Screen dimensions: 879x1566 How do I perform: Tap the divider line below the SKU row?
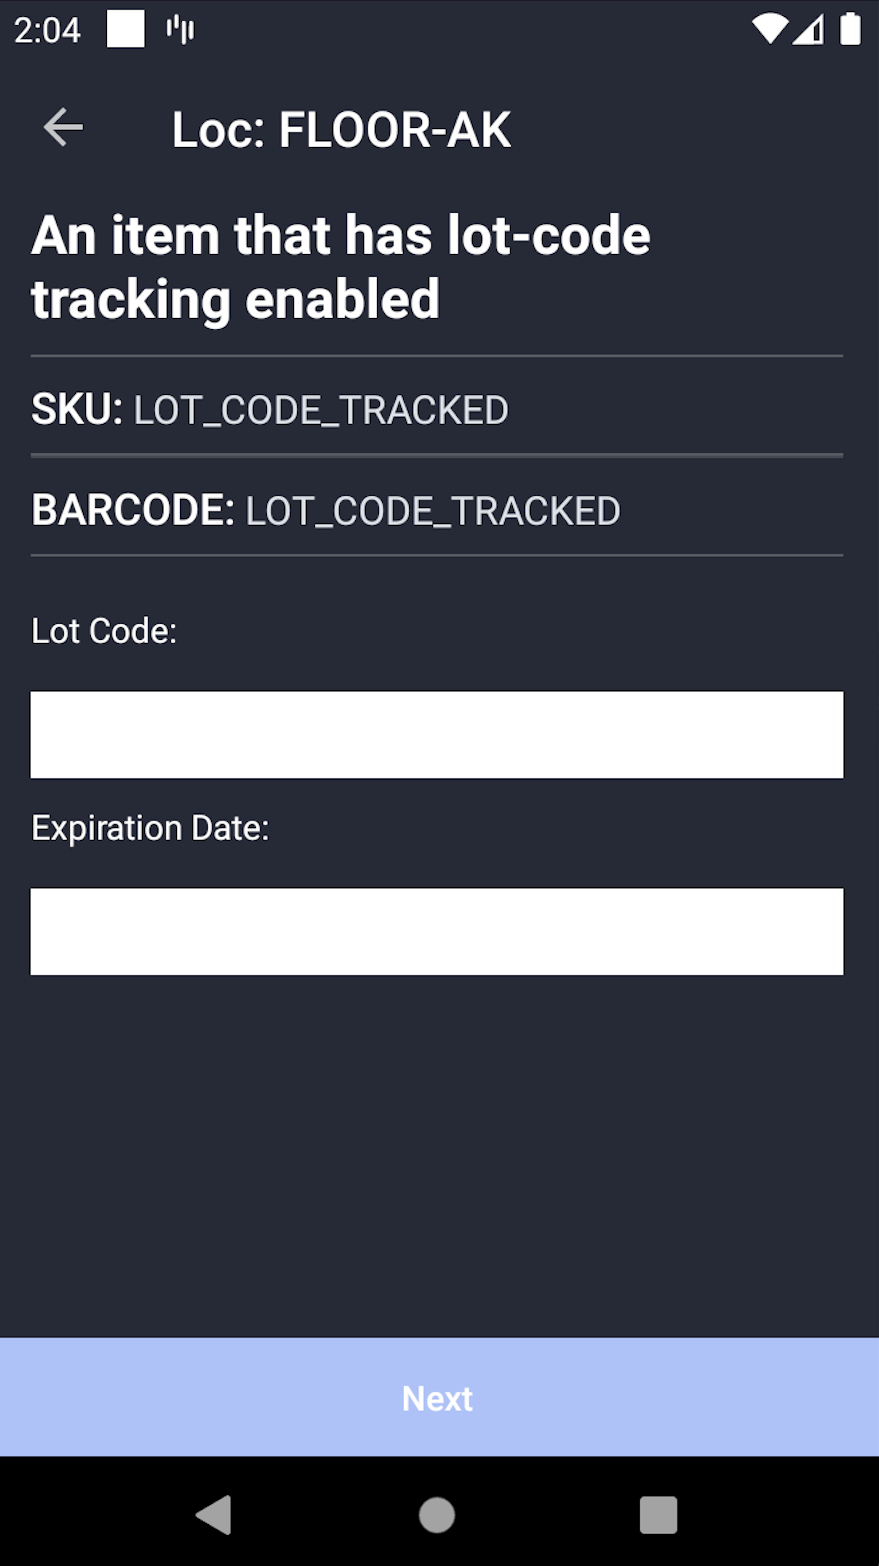click(437, 455)
